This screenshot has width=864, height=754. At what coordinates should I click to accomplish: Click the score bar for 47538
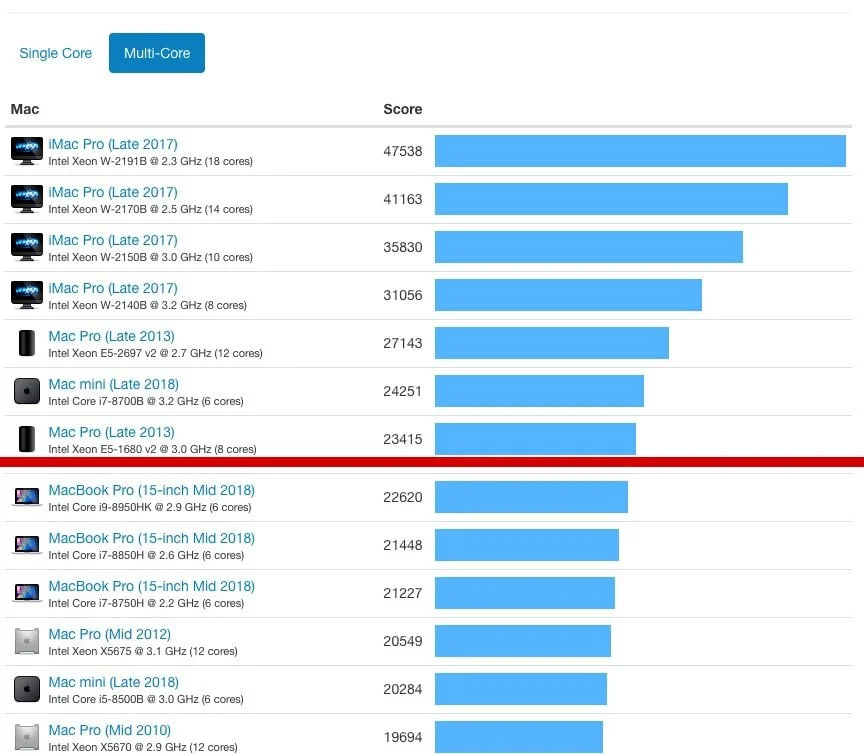point(640,151)
